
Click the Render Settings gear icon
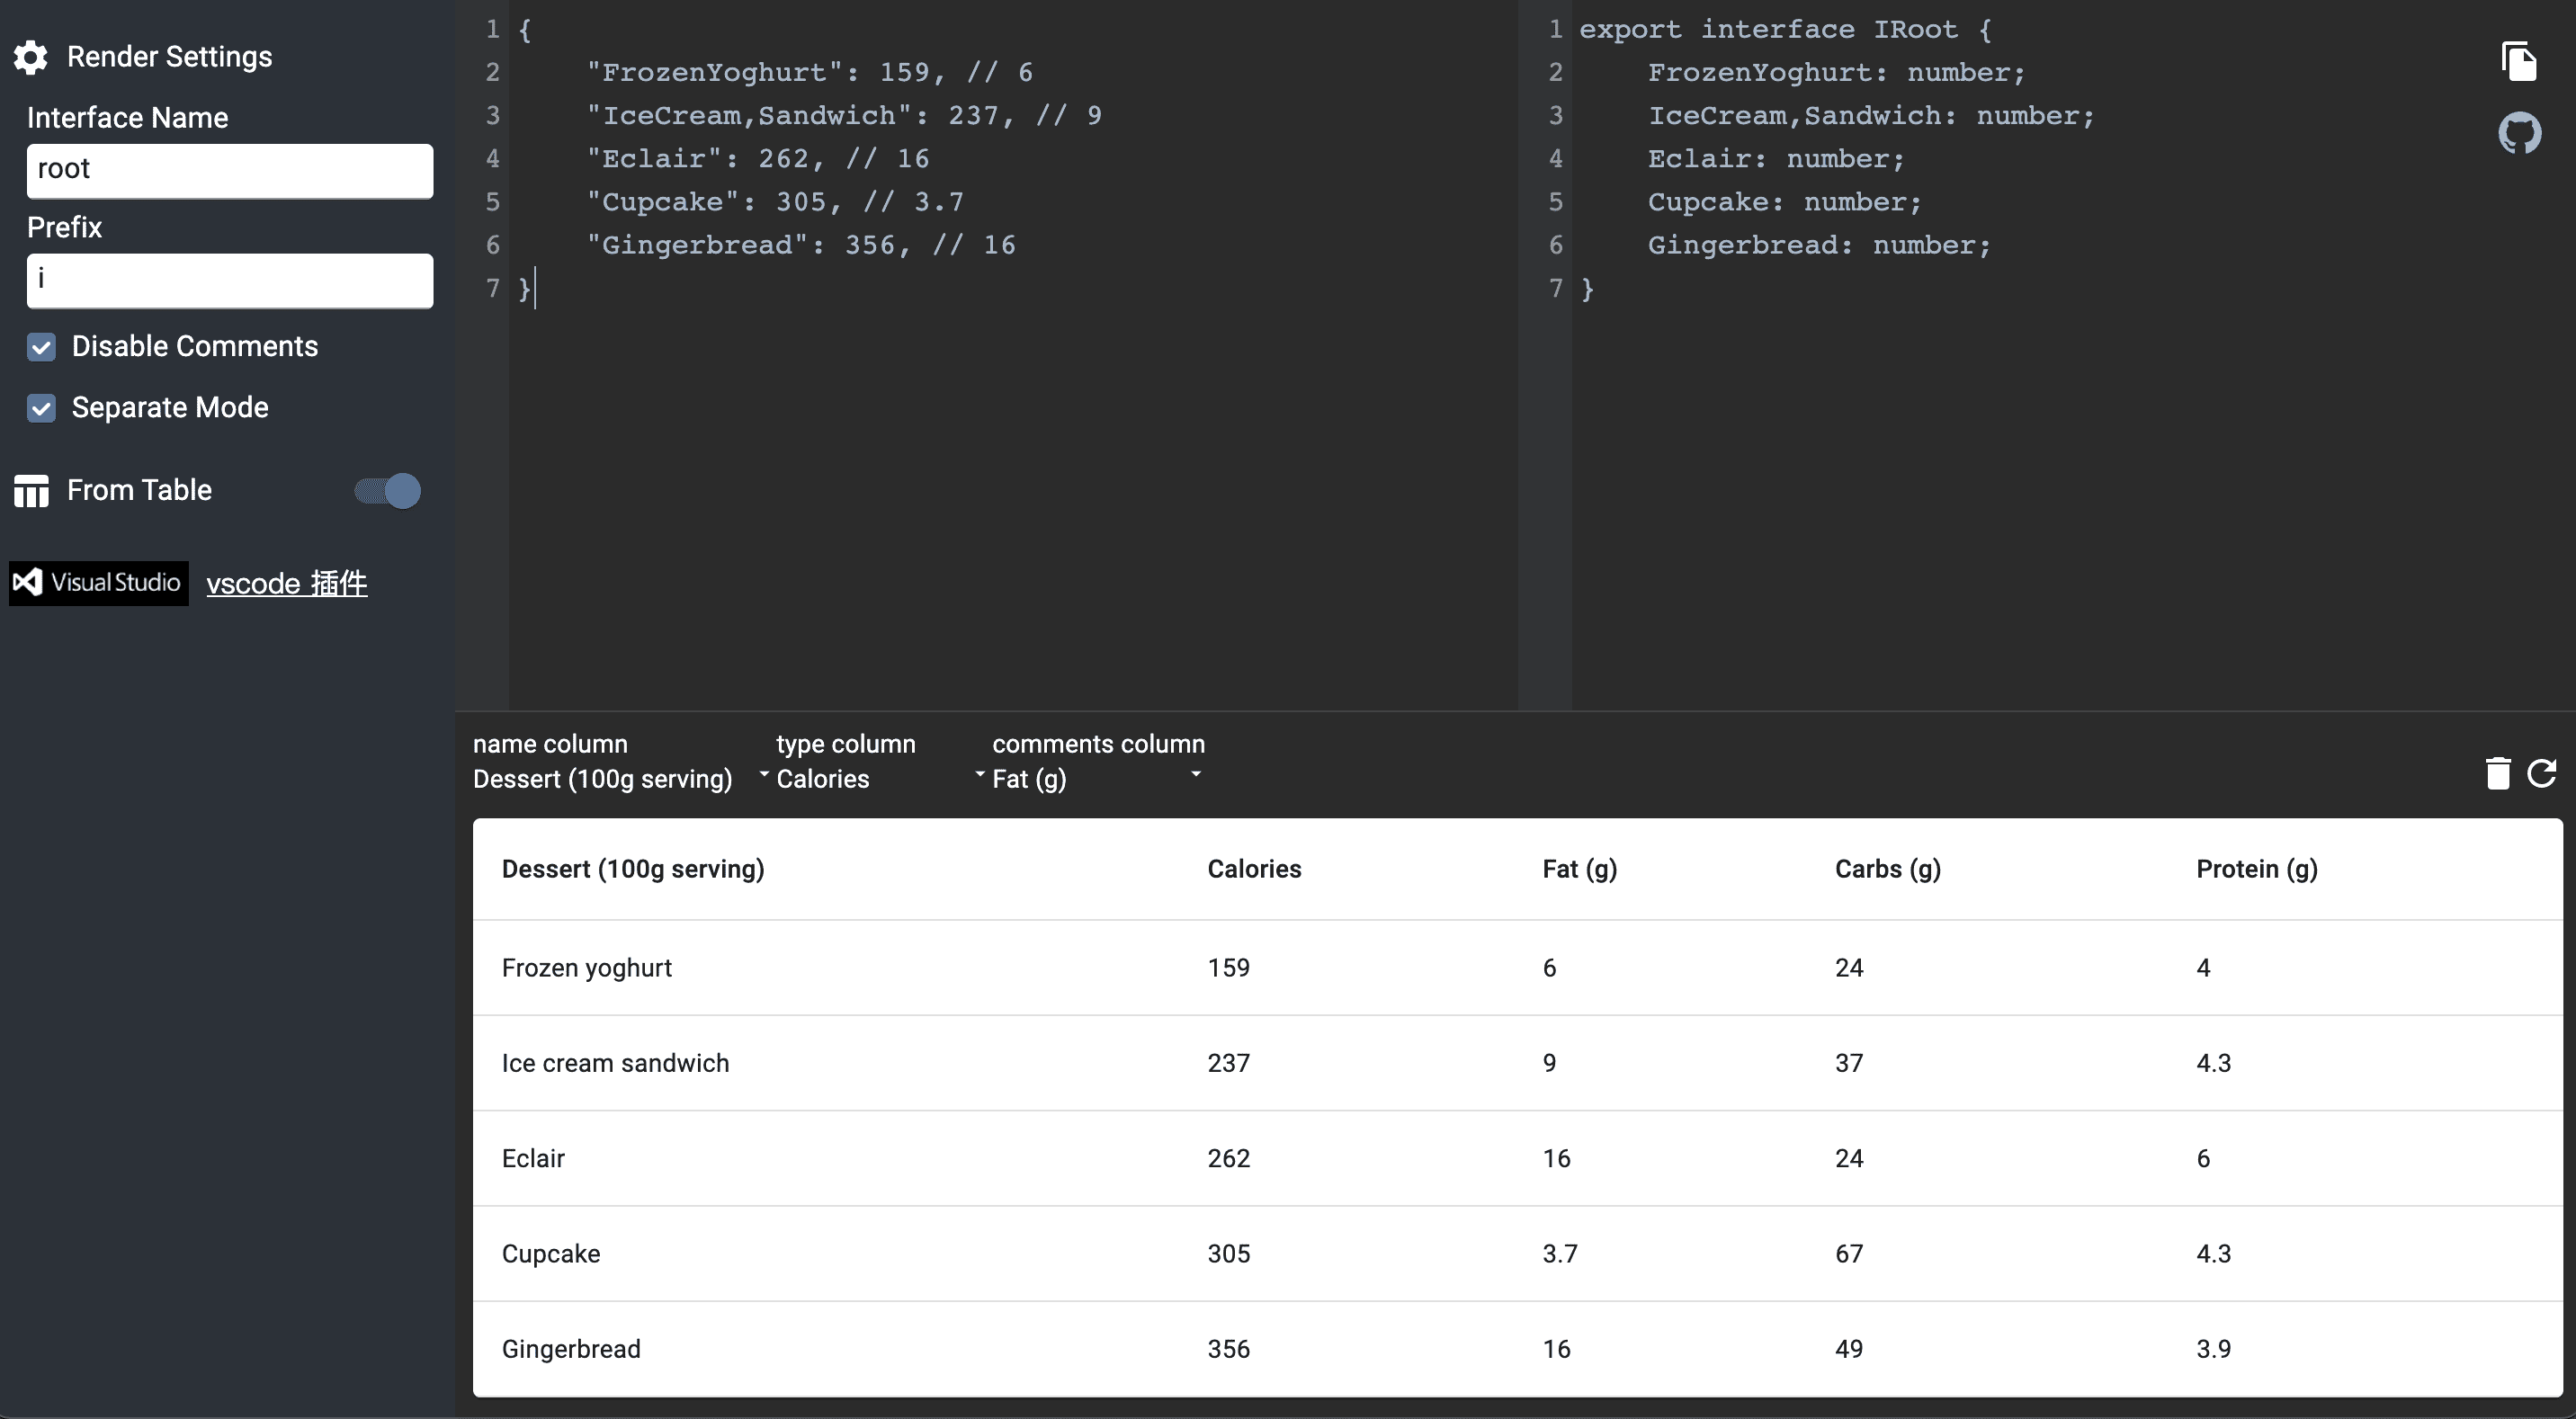pyautogui.click(x=31, y=57)
